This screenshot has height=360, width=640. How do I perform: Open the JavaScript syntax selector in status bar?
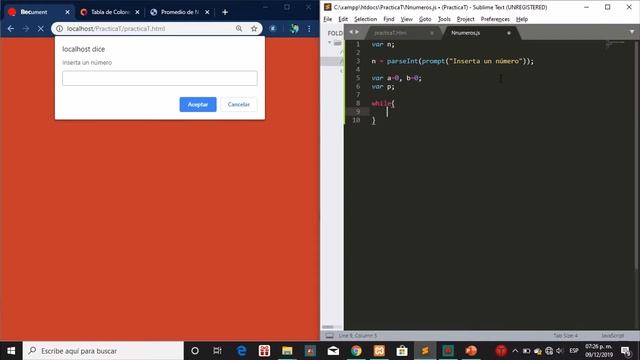tap(612, 336)
